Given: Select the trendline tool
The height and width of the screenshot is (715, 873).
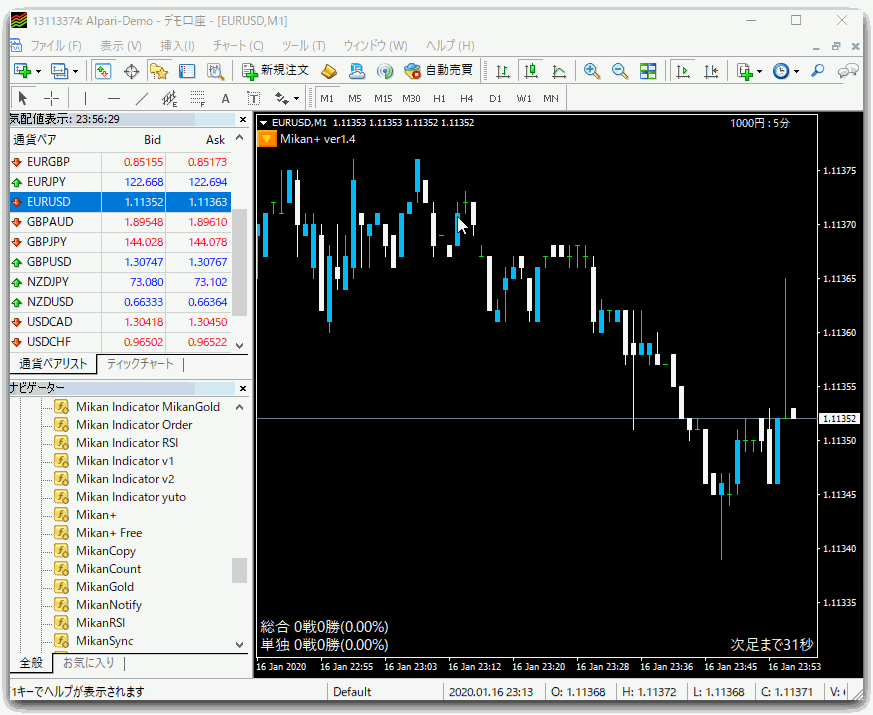Looking at the screenshot, I should 142,99.
